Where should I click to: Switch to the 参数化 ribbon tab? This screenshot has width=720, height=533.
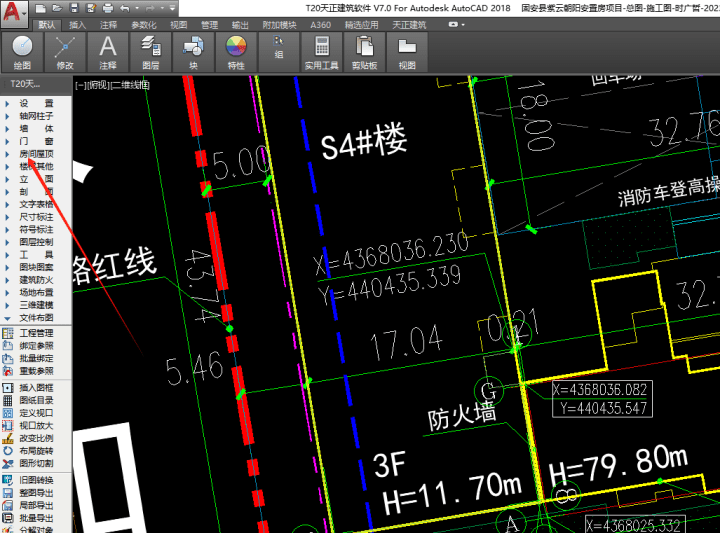(x=143, y=25)
